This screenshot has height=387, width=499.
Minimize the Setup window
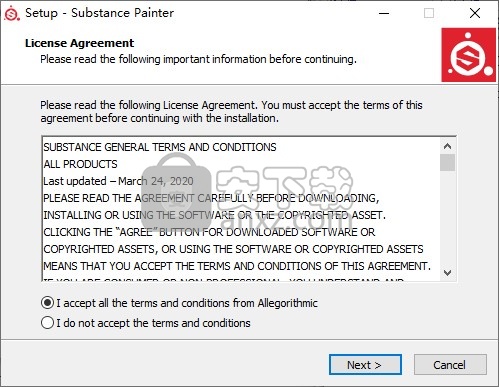pyautogui.click(x=384, y=13)
